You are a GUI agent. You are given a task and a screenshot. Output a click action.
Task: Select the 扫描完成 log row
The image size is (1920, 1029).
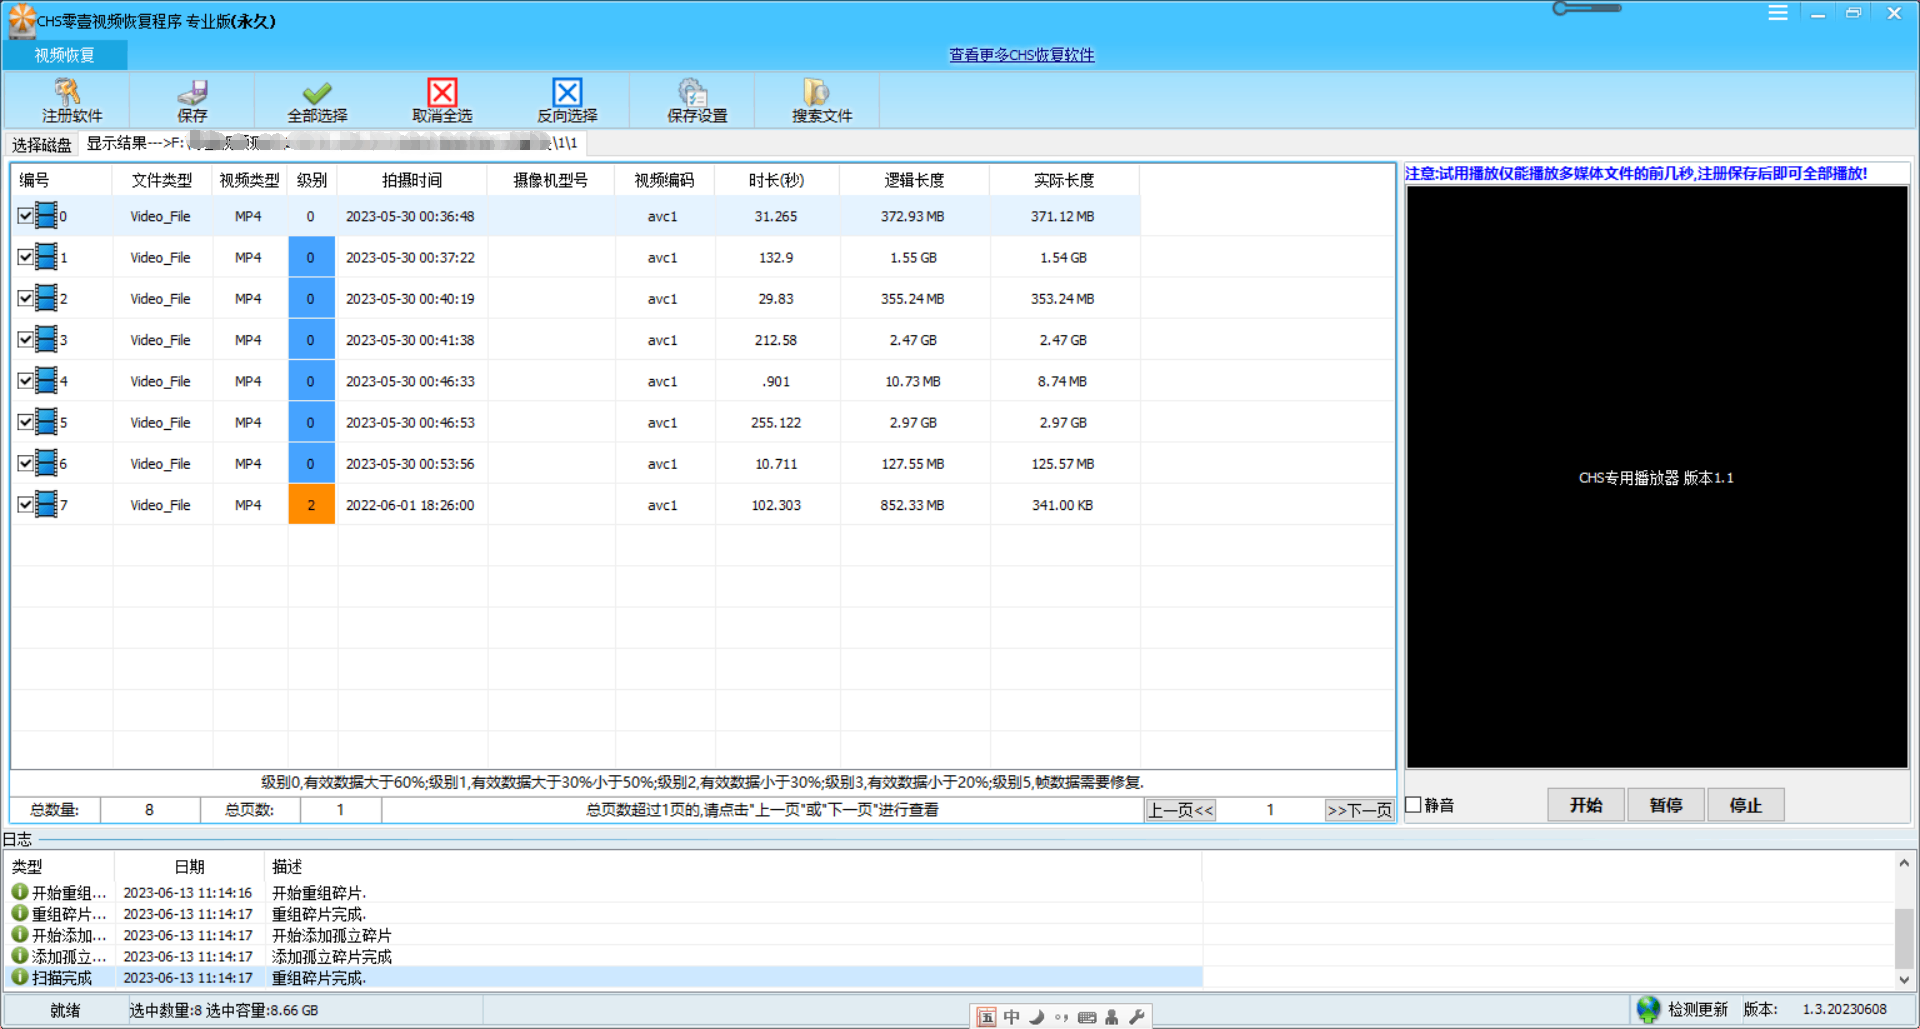tap(603, 977)
